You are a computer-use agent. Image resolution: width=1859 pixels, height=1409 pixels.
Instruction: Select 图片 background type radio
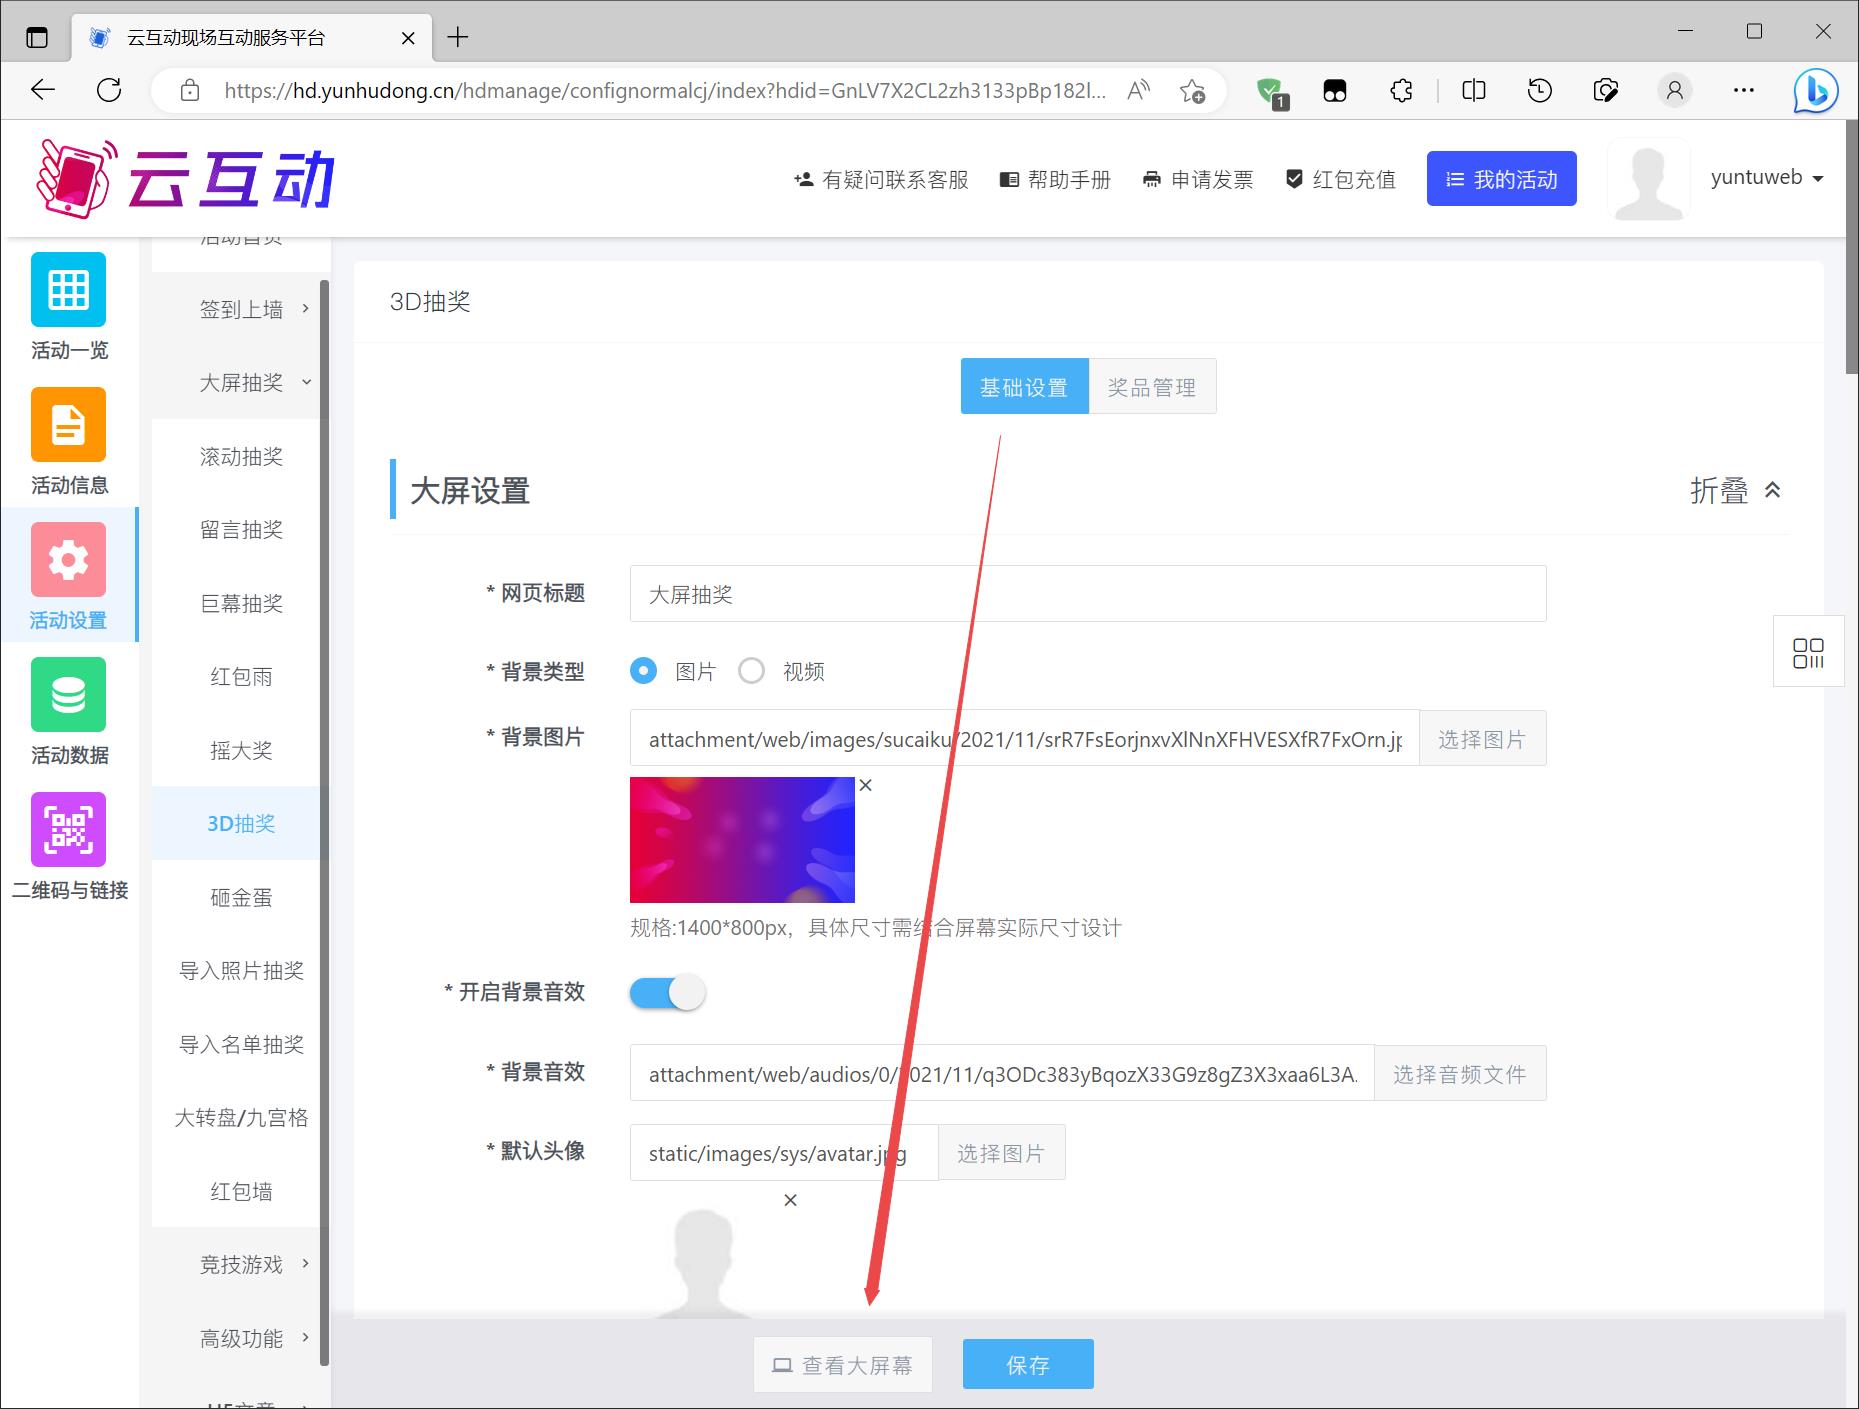pos(644,671)
